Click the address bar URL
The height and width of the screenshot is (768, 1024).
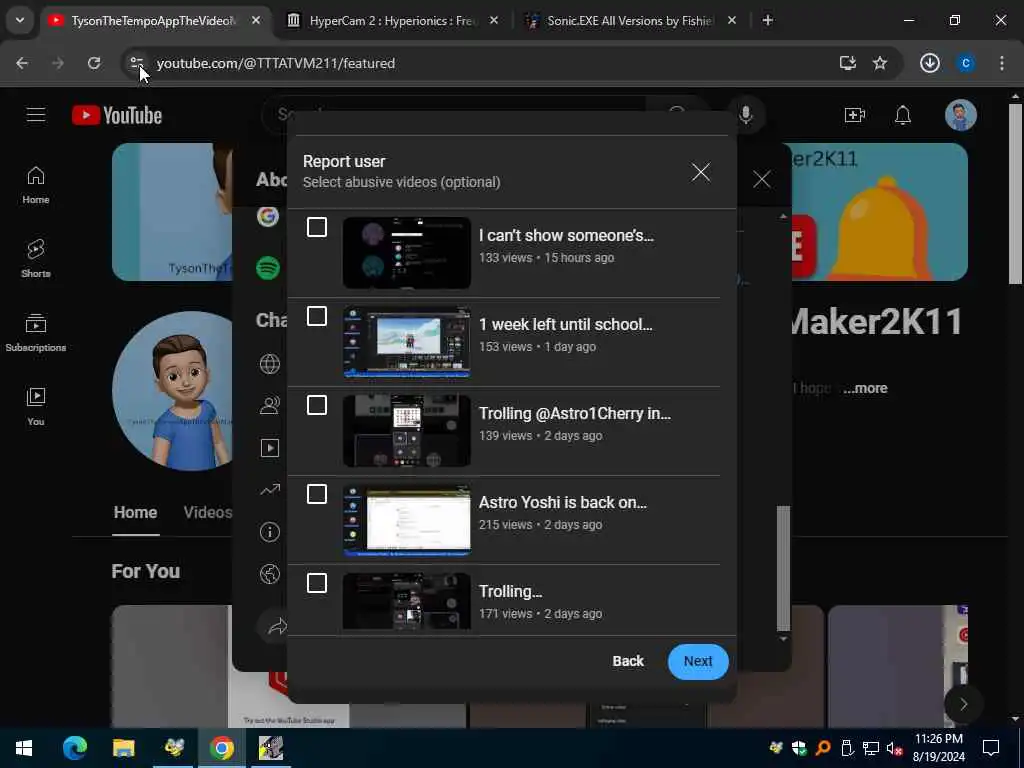tap(276, 63)
